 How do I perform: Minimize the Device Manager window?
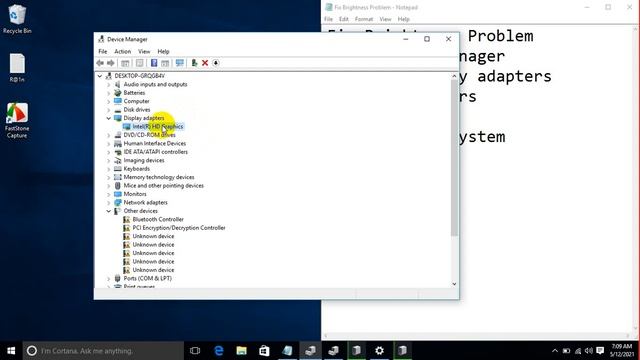point(406,39)
